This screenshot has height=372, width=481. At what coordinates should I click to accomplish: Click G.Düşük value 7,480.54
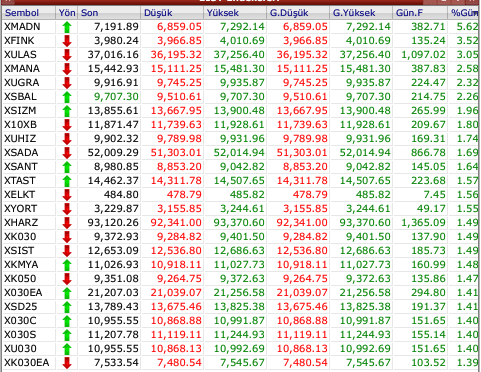coord(305,363)
